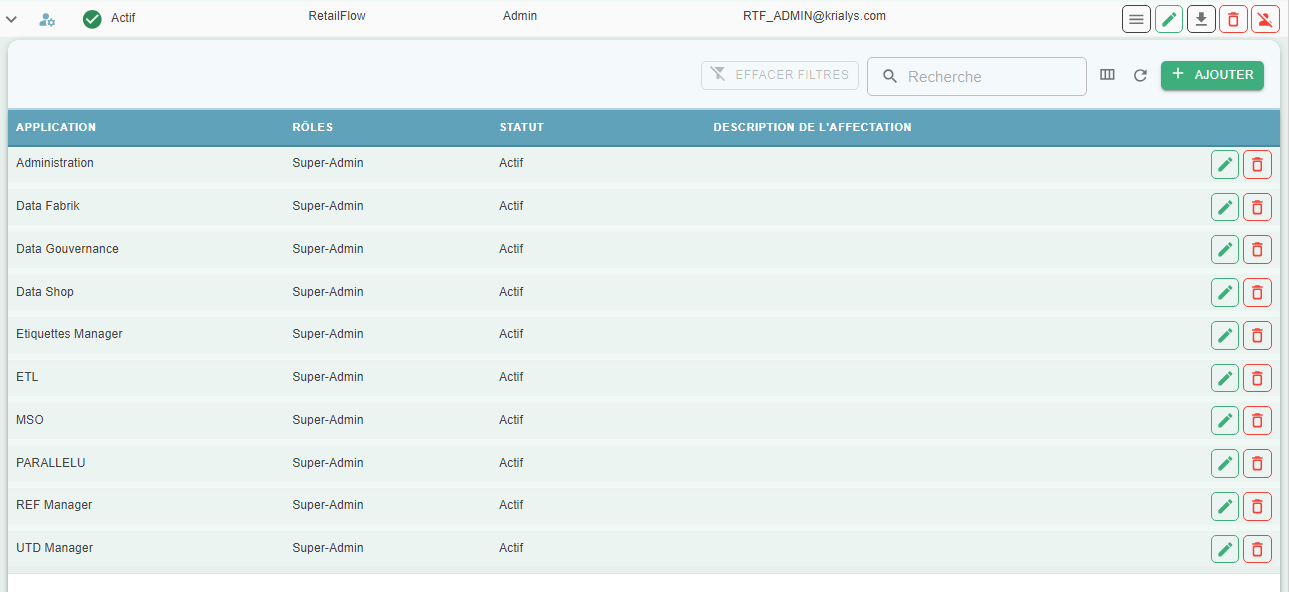This screenshot has width=1289, height=592.
Task: Click the green Actif status checkmark
Action: click(92, 19)
